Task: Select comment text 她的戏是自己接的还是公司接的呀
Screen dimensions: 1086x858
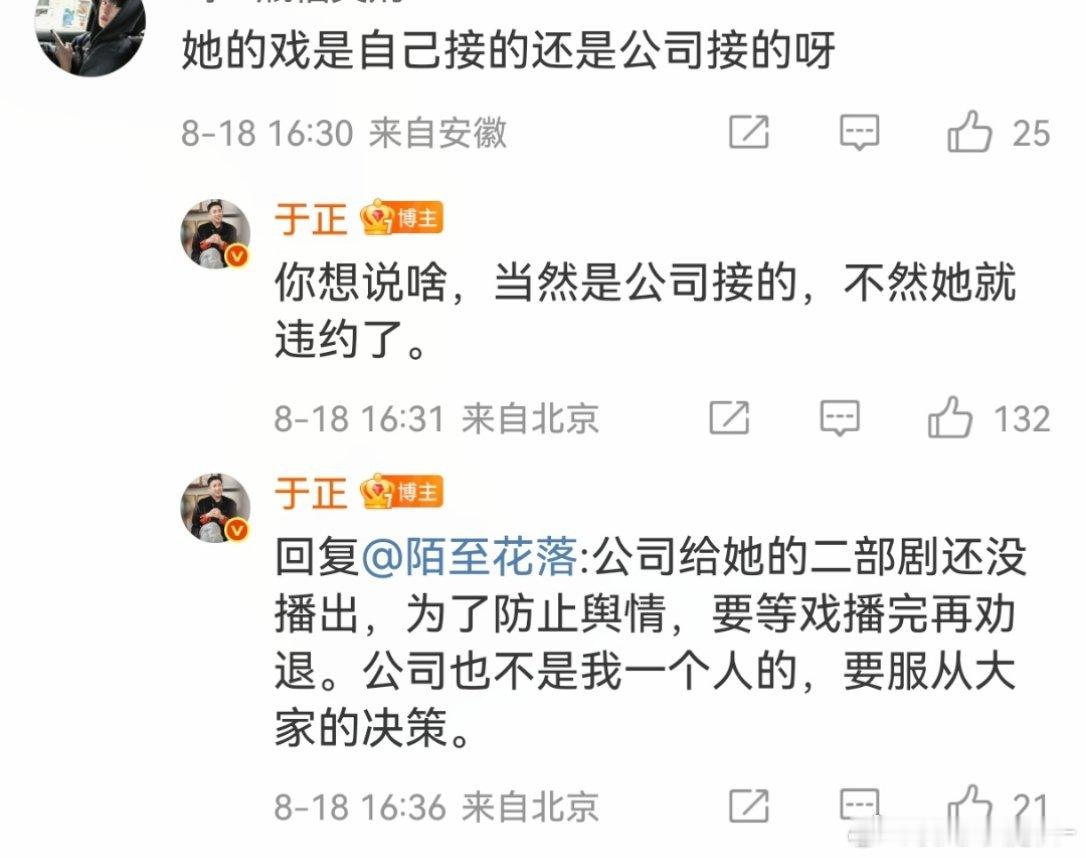Action: [x=508, y=51]
